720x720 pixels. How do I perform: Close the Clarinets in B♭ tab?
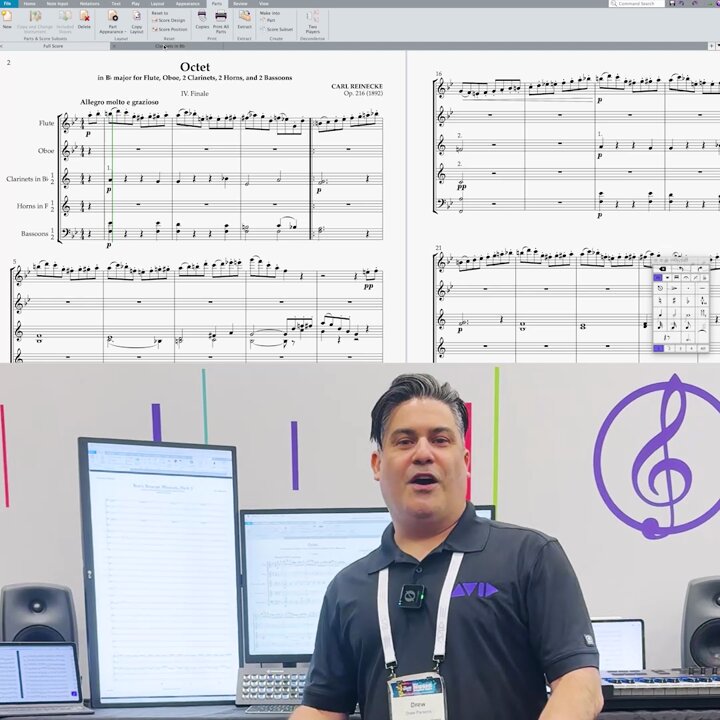click(x=114, y=46)
